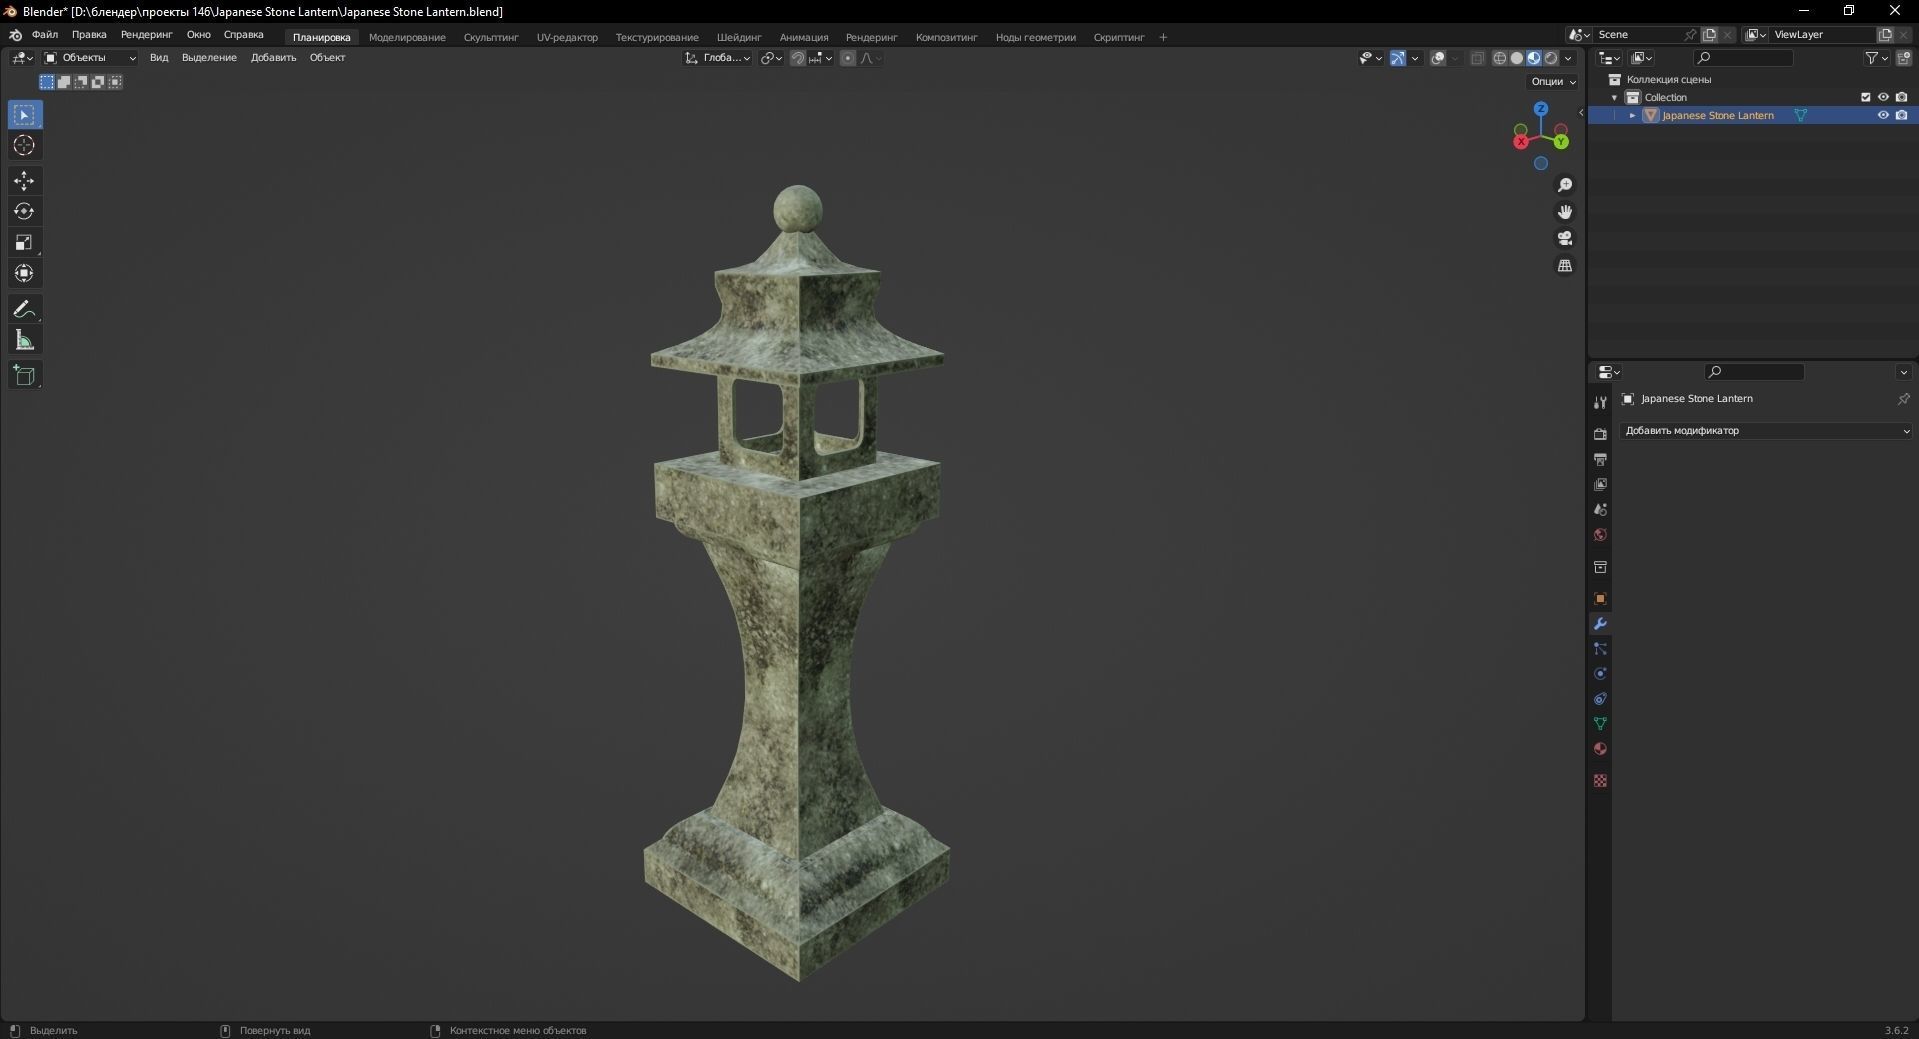Expand the Japanese Stone Lantern tree row
Image resolution: width=1919 pixels, height=1039 pixels.
click(x=1633, y=115)
